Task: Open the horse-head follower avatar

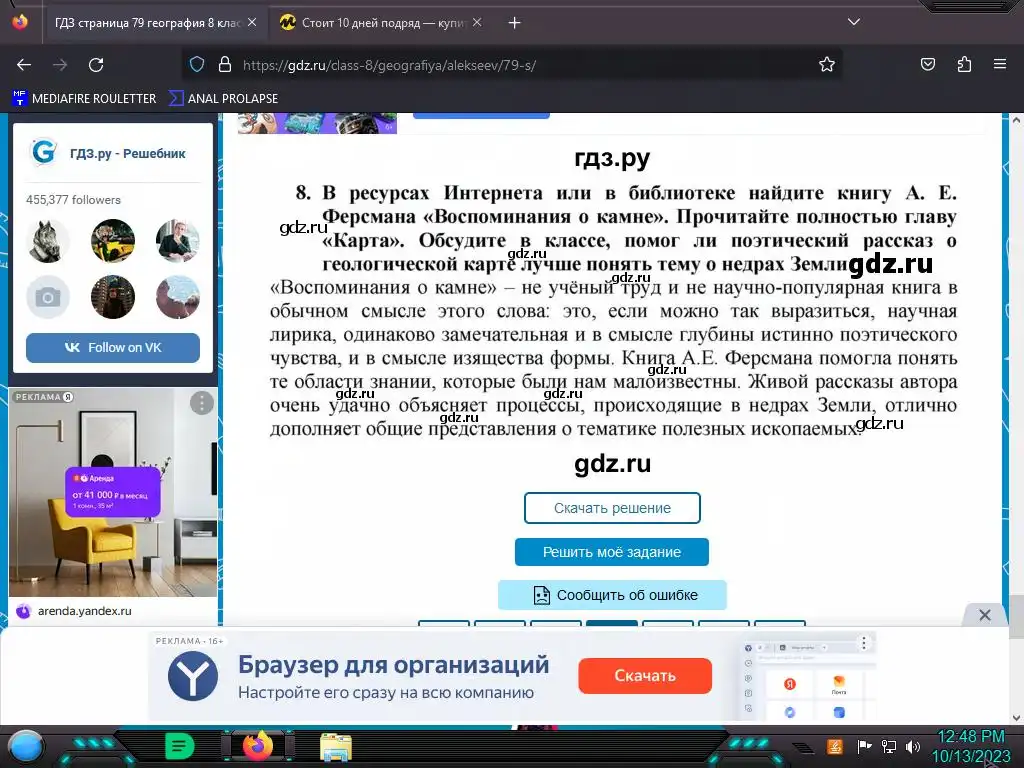Action: 48,241
